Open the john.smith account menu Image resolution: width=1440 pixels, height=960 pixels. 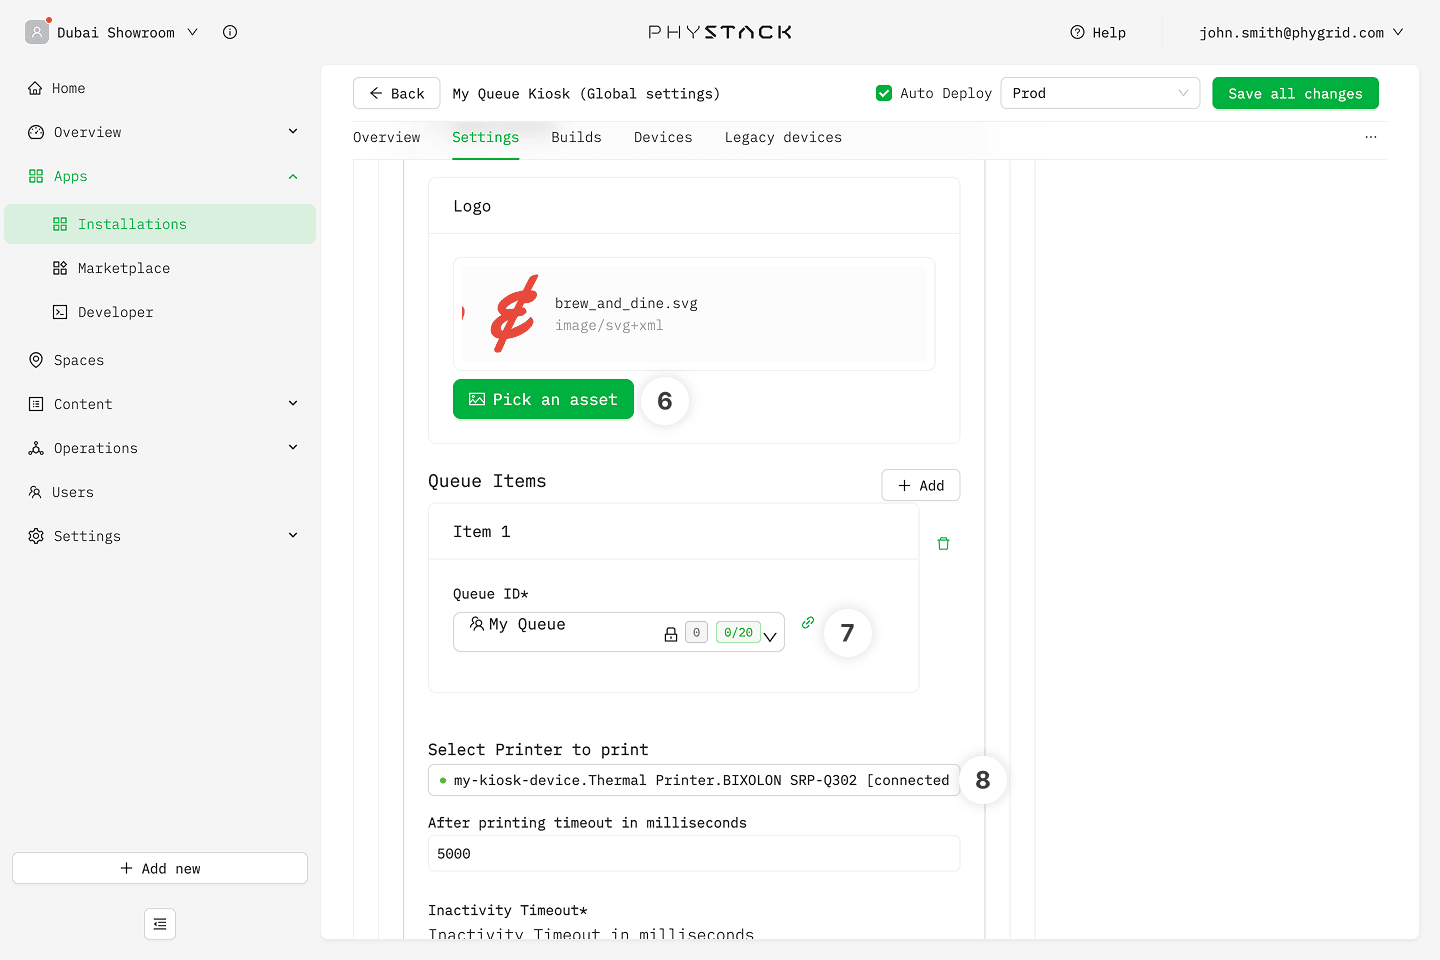click(x=1300, y=33)
